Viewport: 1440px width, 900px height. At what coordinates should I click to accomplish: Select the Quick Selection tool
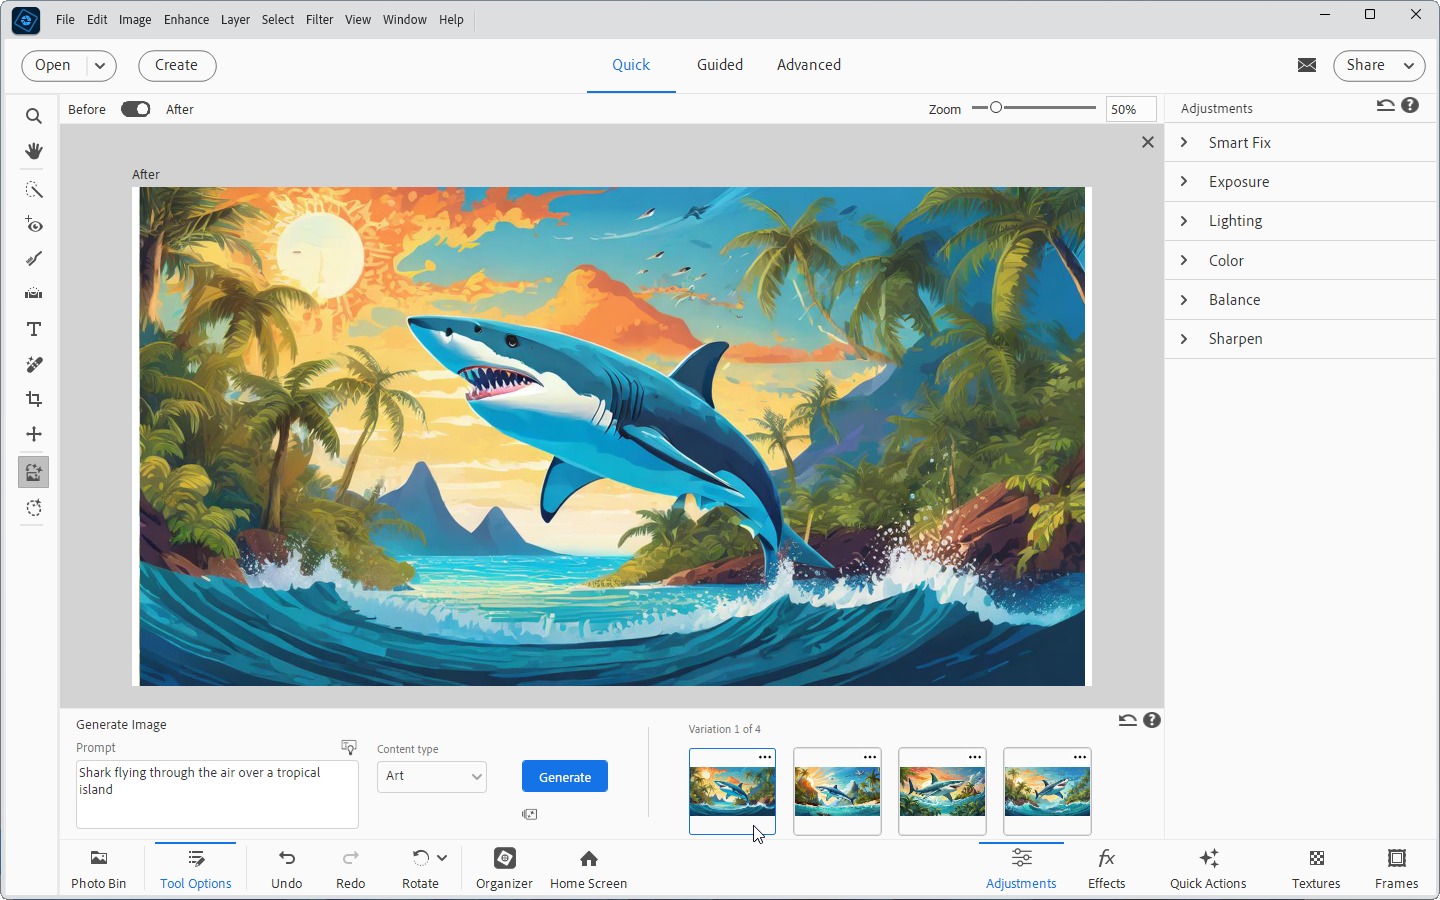pos(34,190)
